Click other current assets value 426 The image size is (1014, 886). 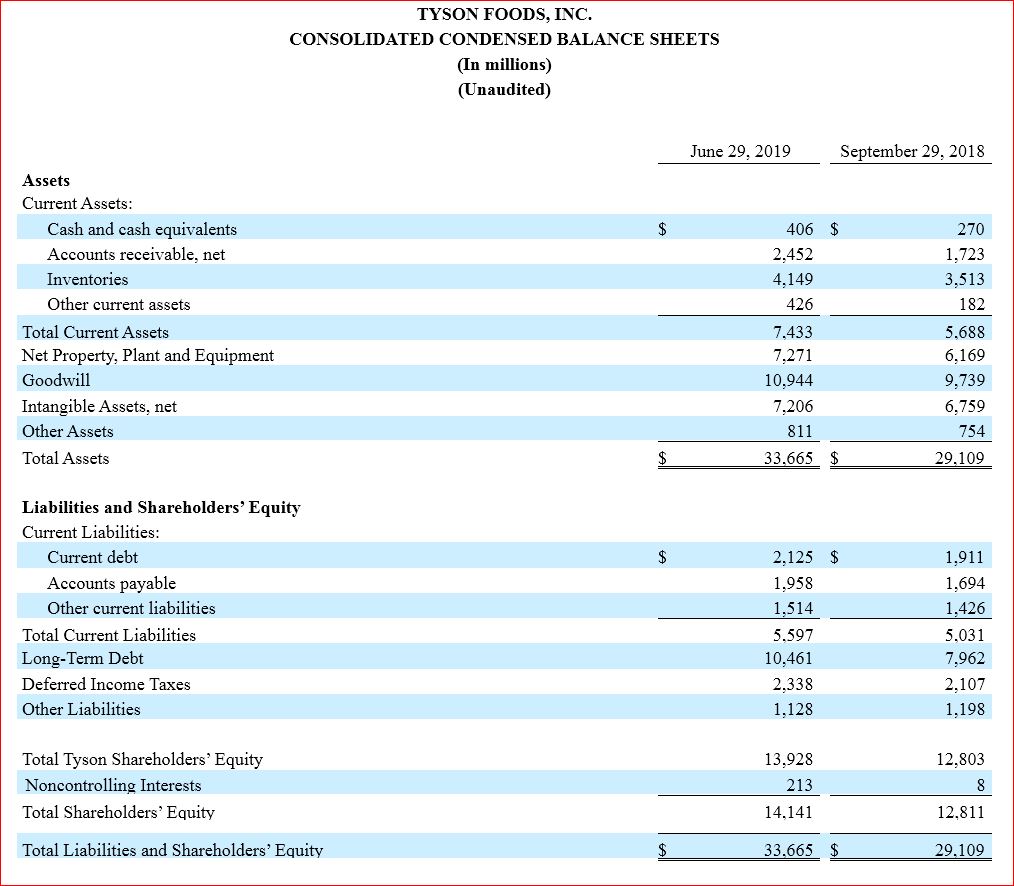[x=799, y=305]
